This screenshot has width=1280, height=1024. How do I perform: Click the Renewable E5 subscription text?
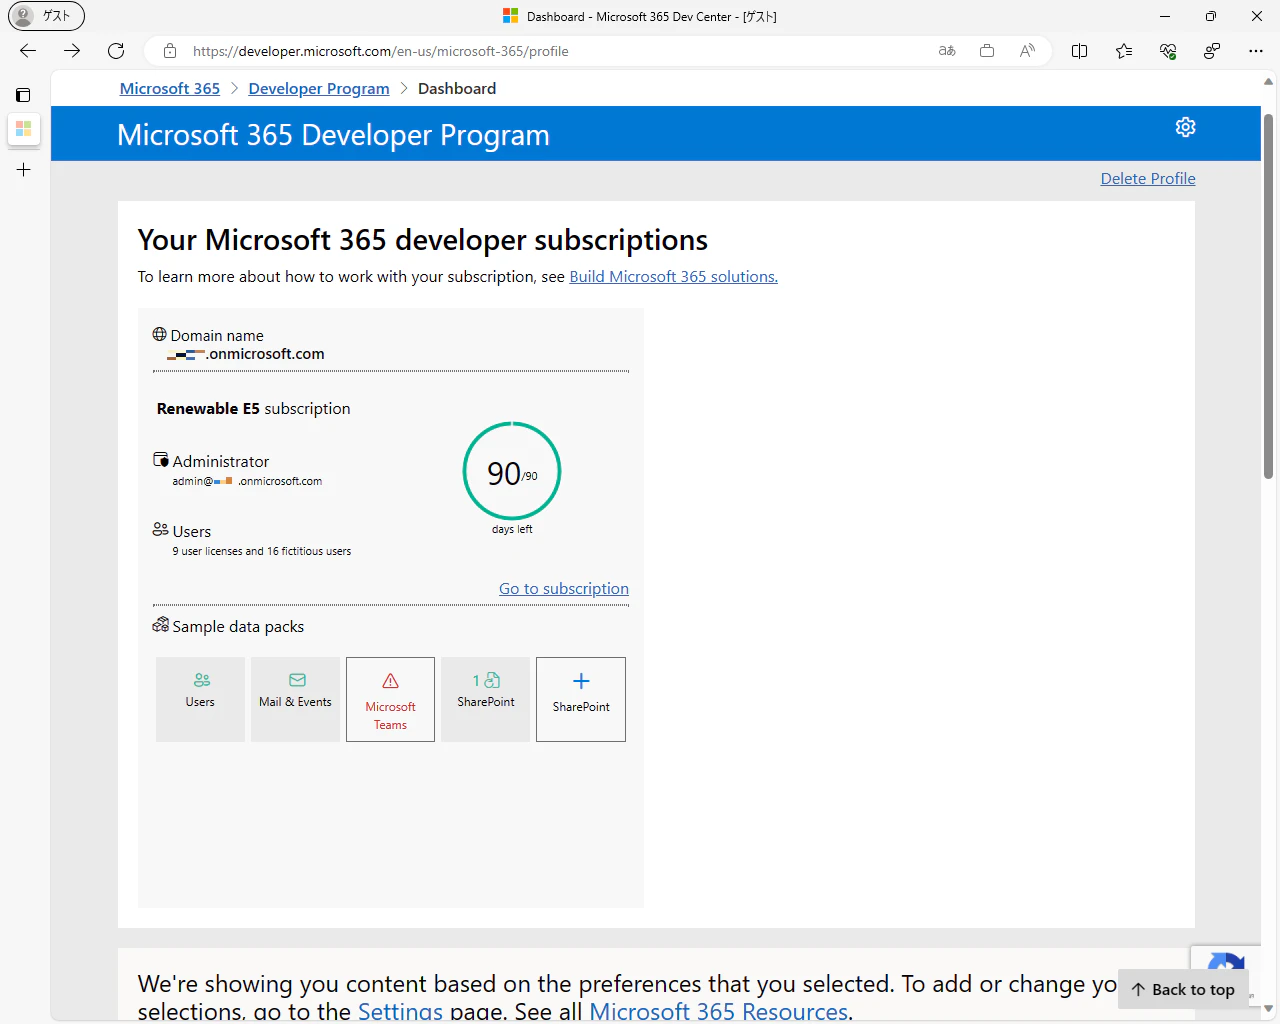pyautogui.click(x=253, y=409)
